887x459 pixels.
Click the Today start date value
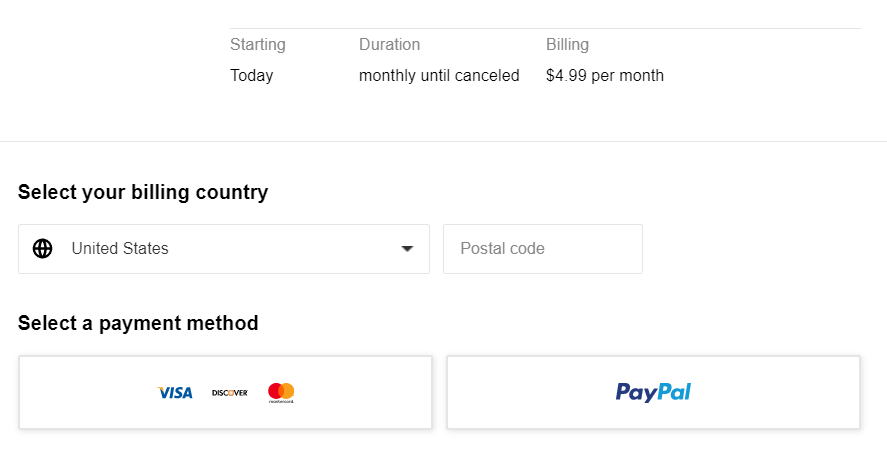click(x=252, y=75)
